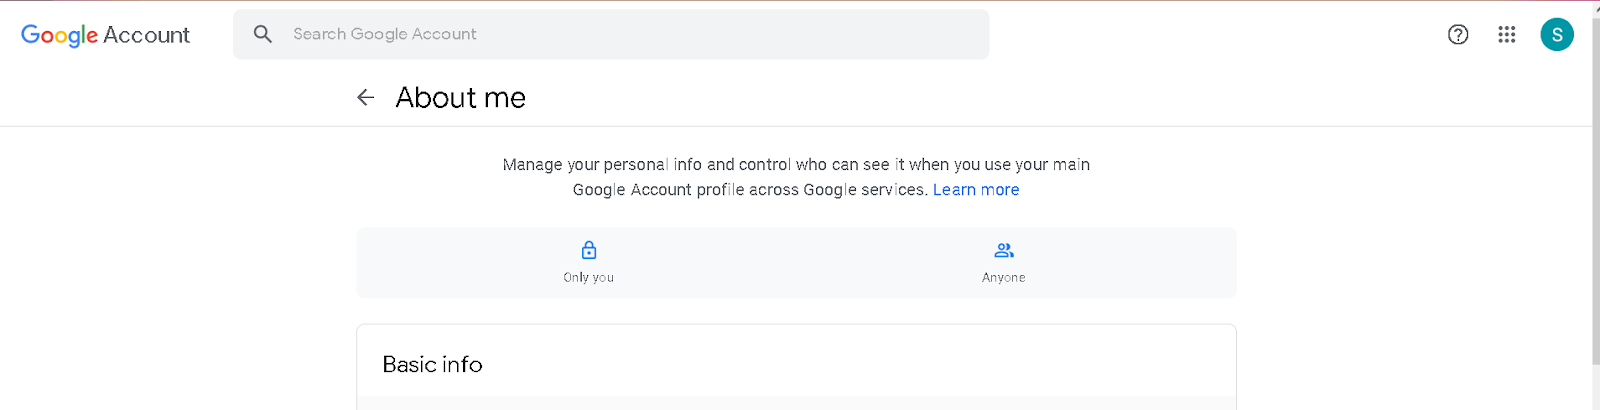1600x410 pixels.
Task: Select the Only you label
Action: (589, 277)
